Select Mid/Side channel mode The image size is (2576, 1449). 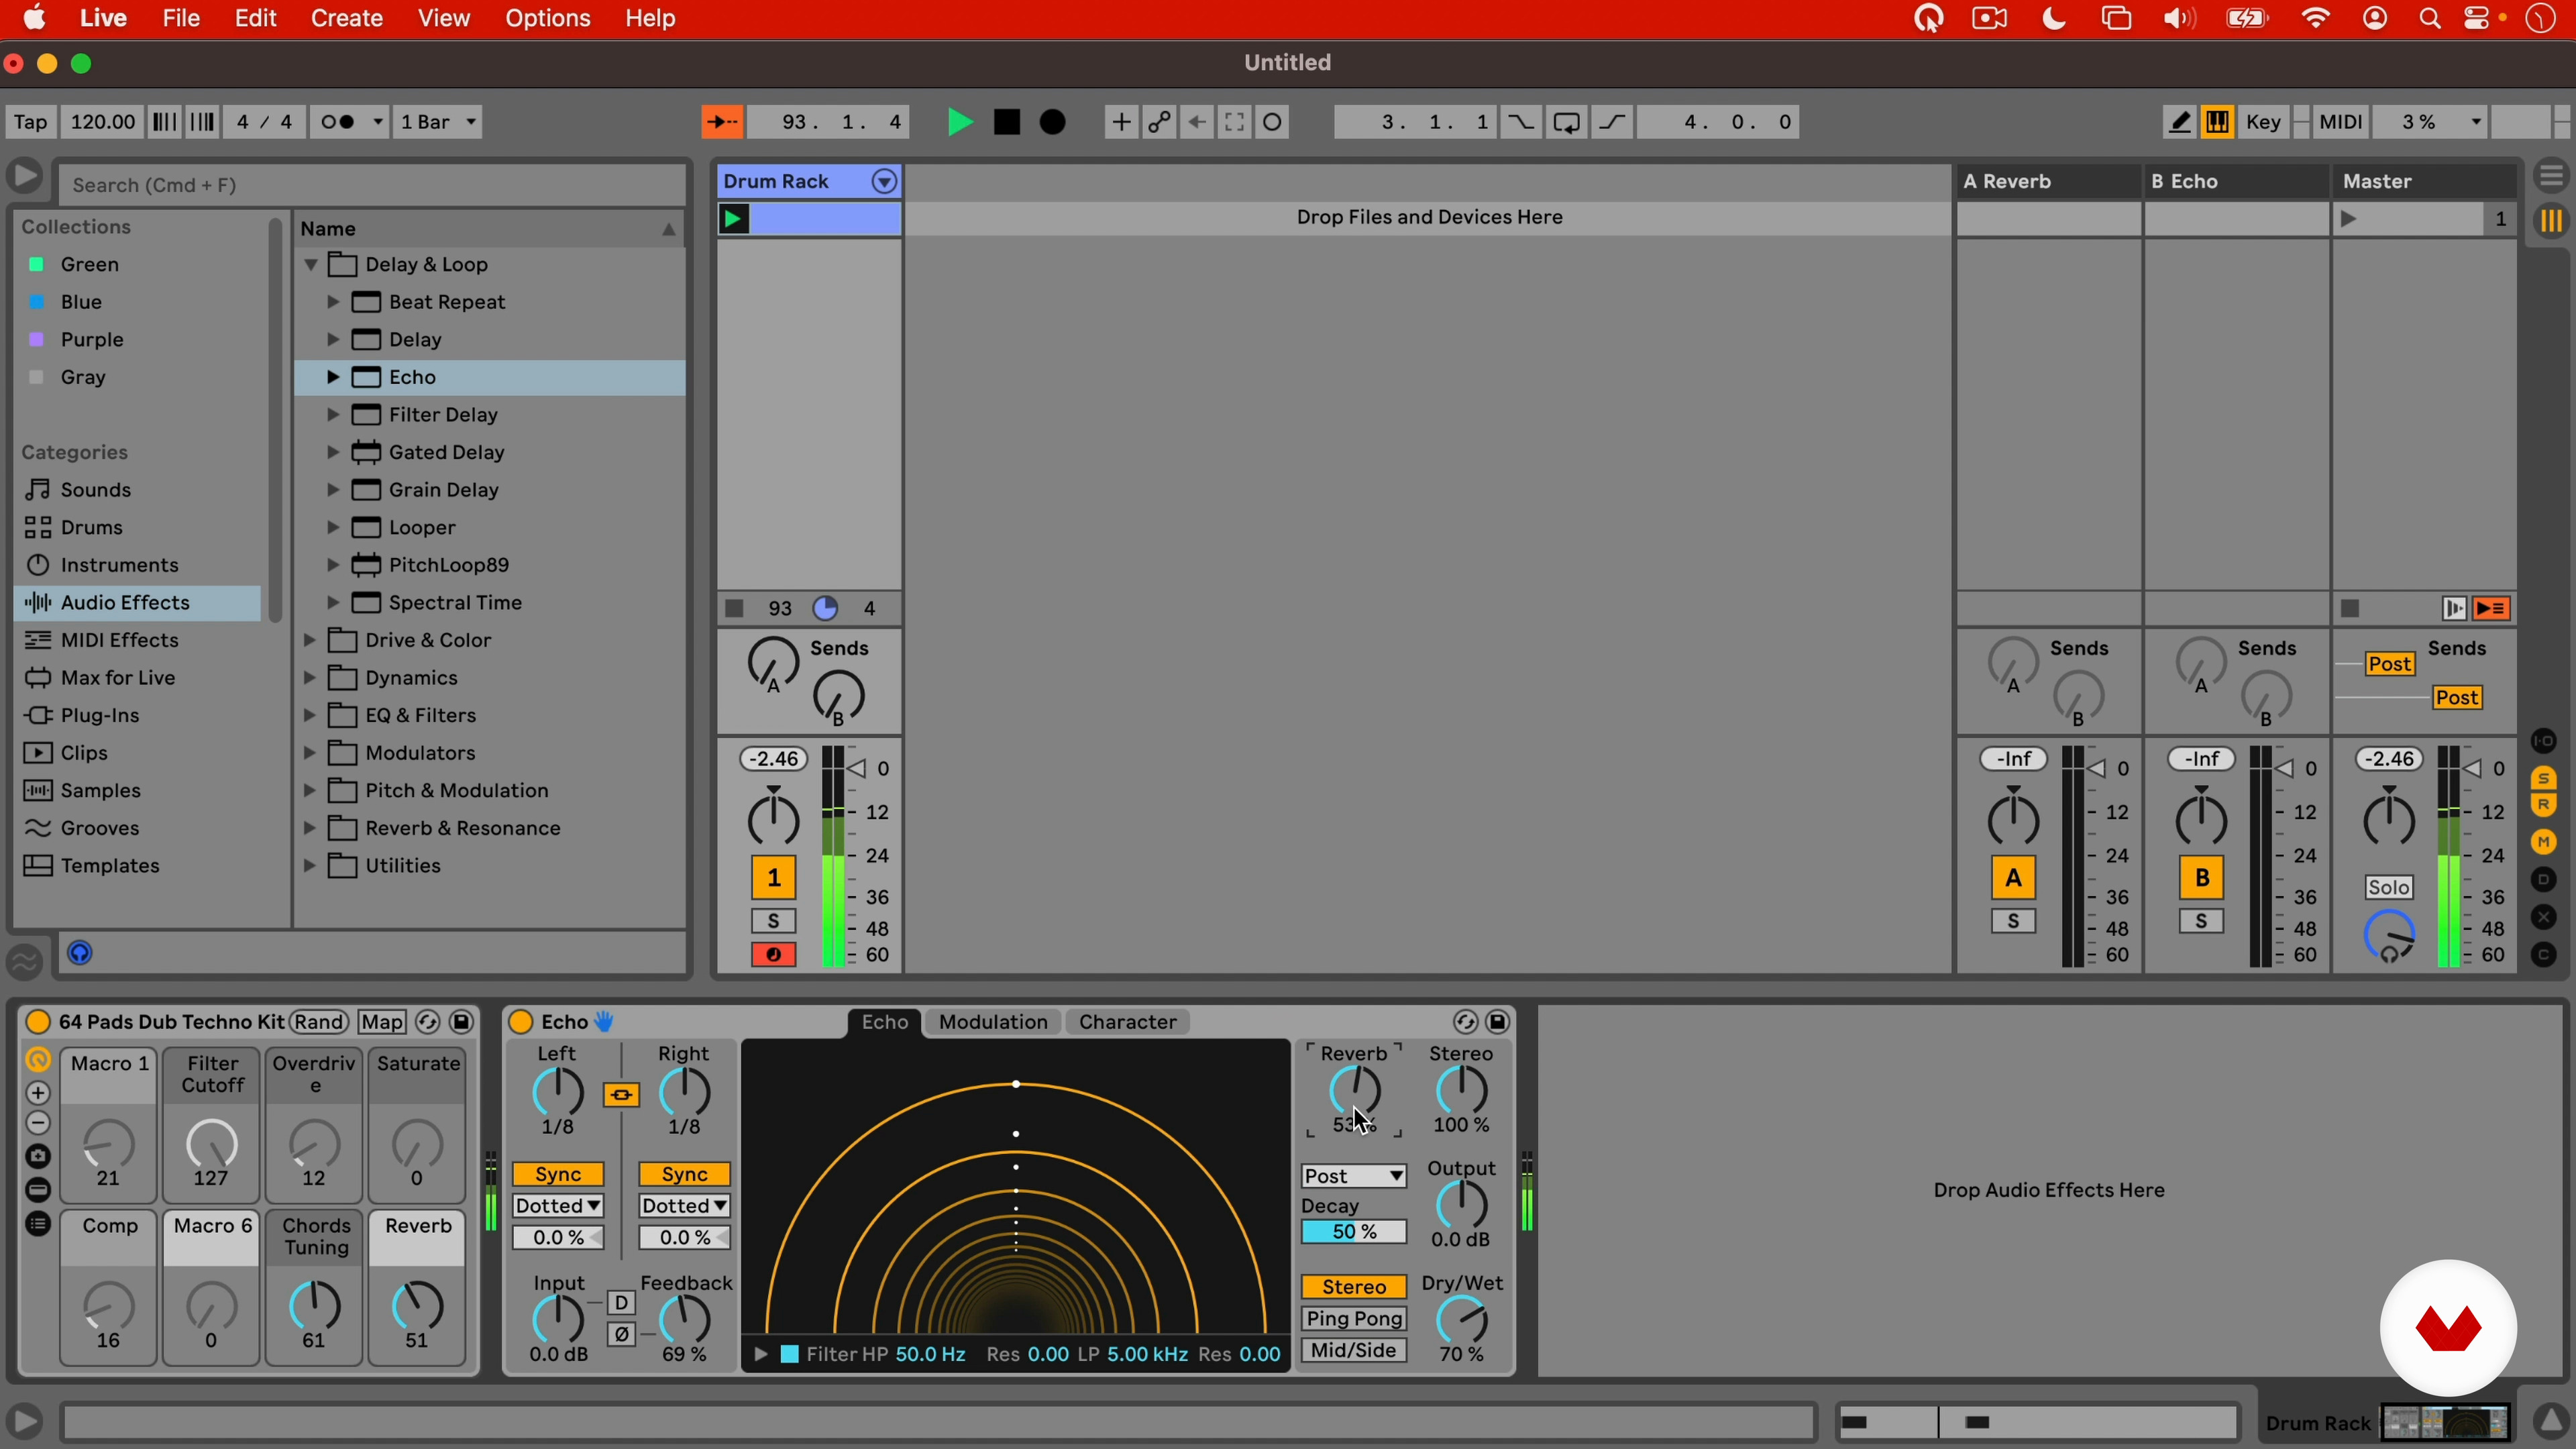(x=1353, y=1351)
